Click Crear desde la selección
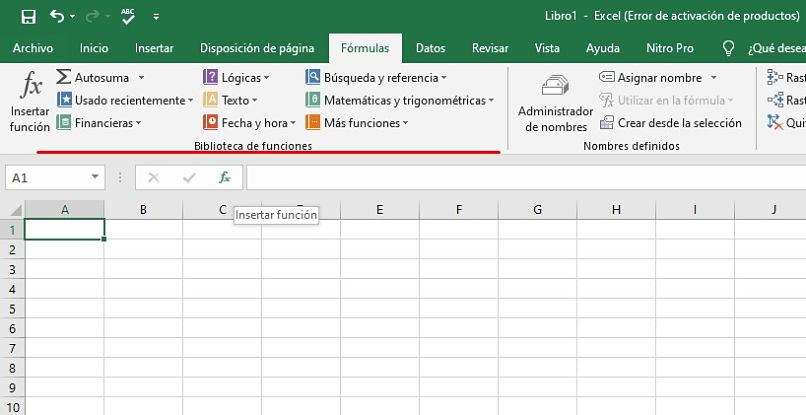 [x=671, y=123]
